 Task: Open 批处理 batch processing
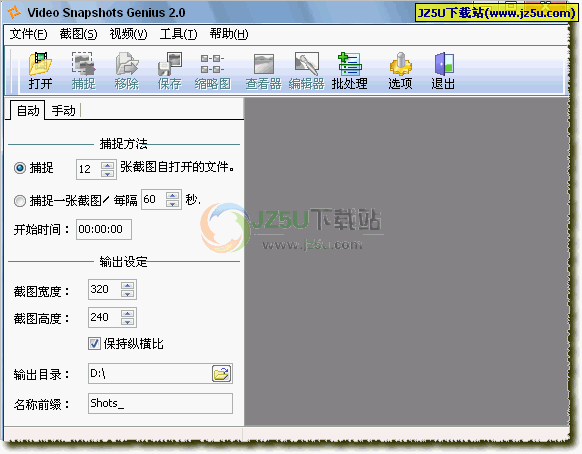350,71
